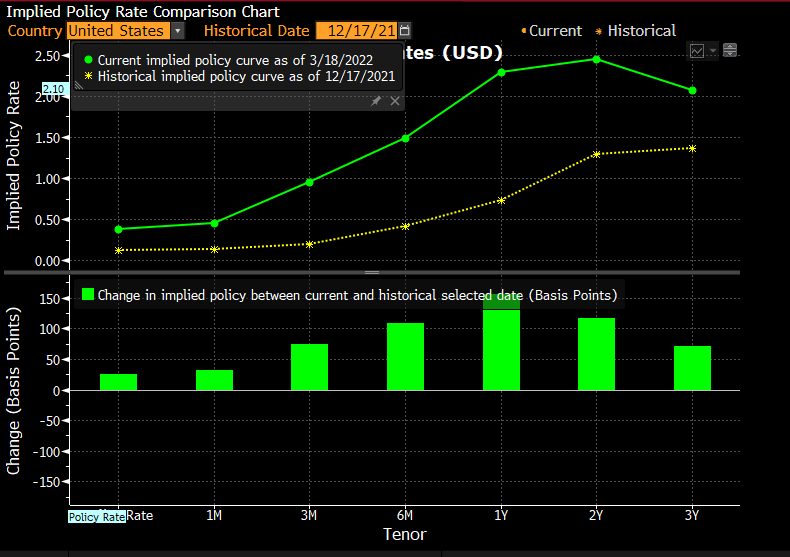
Task: Click the divider handle between the two charts
Action: click(x=372, y=272)
